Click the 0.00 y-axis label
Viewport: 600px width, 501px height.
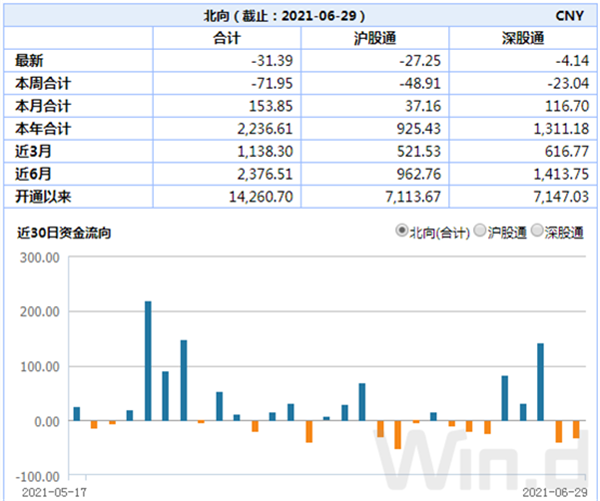tap(47, 422)
